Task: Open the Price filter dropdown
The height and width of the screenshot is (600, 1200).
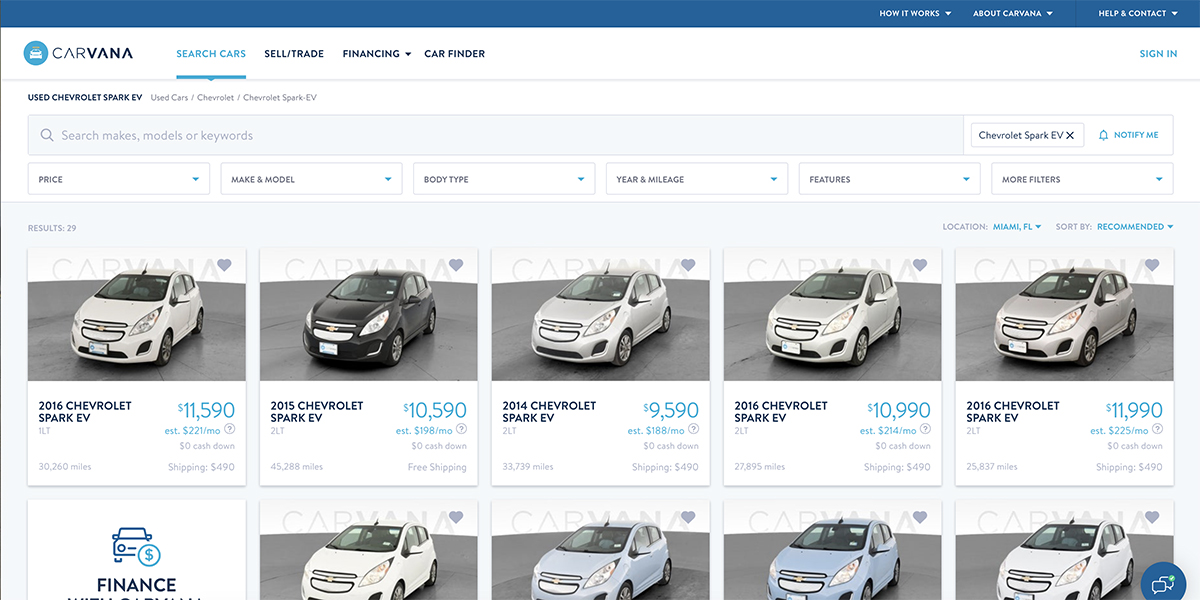Action: (x=119, y=179)
